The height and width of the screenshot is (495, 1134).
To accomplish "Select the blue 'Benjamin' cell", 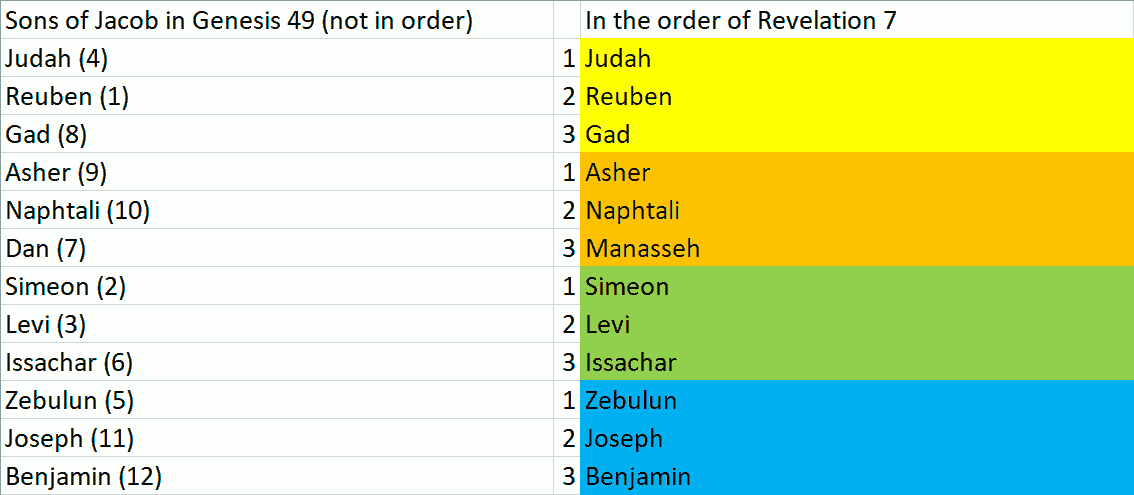I will click(638, 477).
